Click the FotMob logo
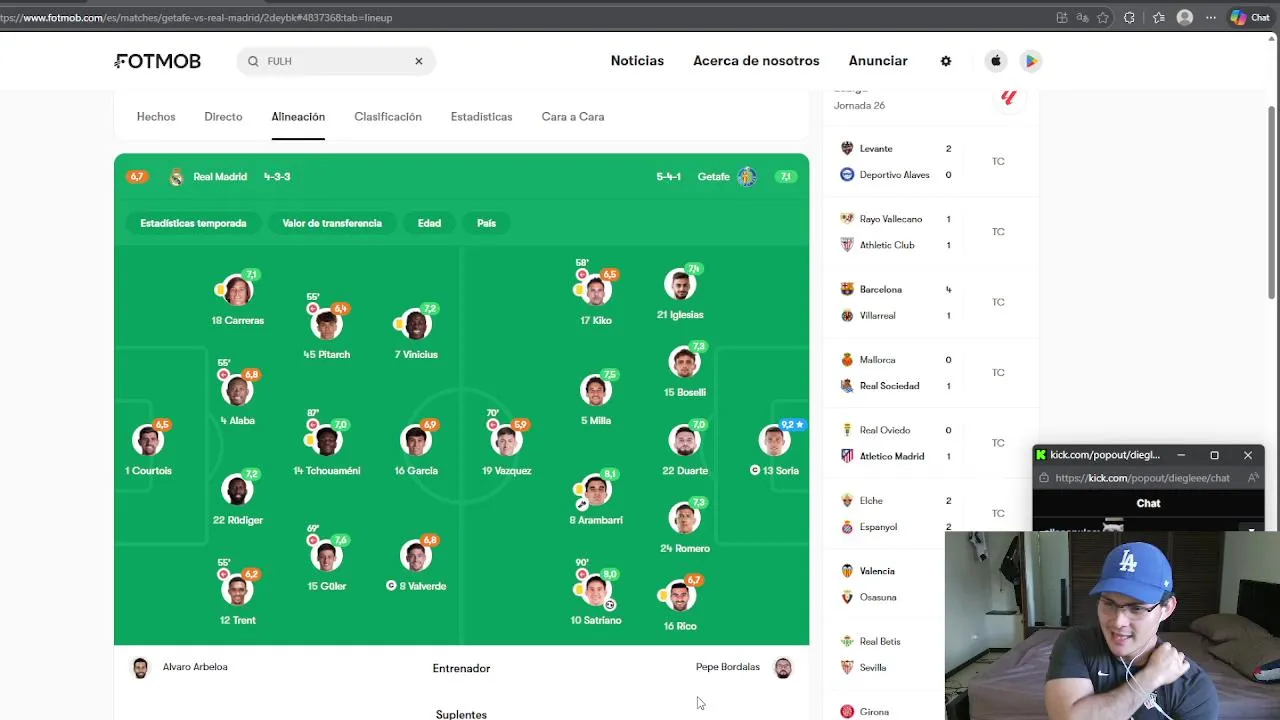Viewport: 1280px width, 720px height. [157, 61]
